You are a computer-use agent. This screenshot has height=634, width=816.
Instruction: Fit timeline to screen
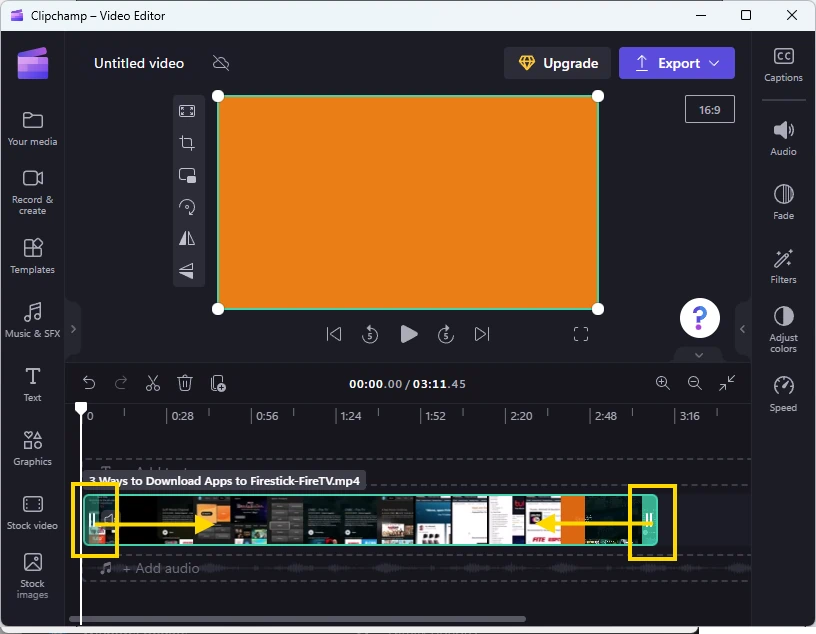(x=727, y=383)
